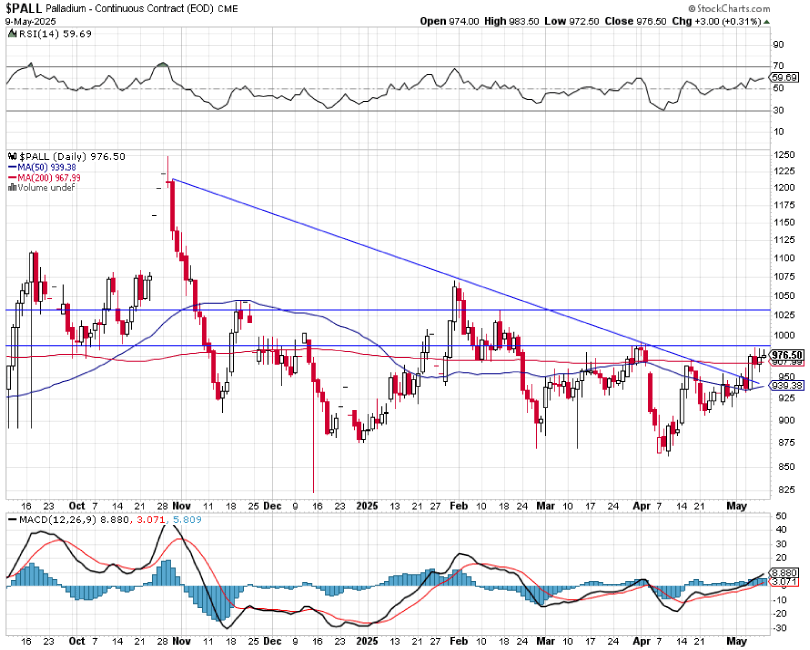Click the Open 974.00 value in header

coord(450,20)
